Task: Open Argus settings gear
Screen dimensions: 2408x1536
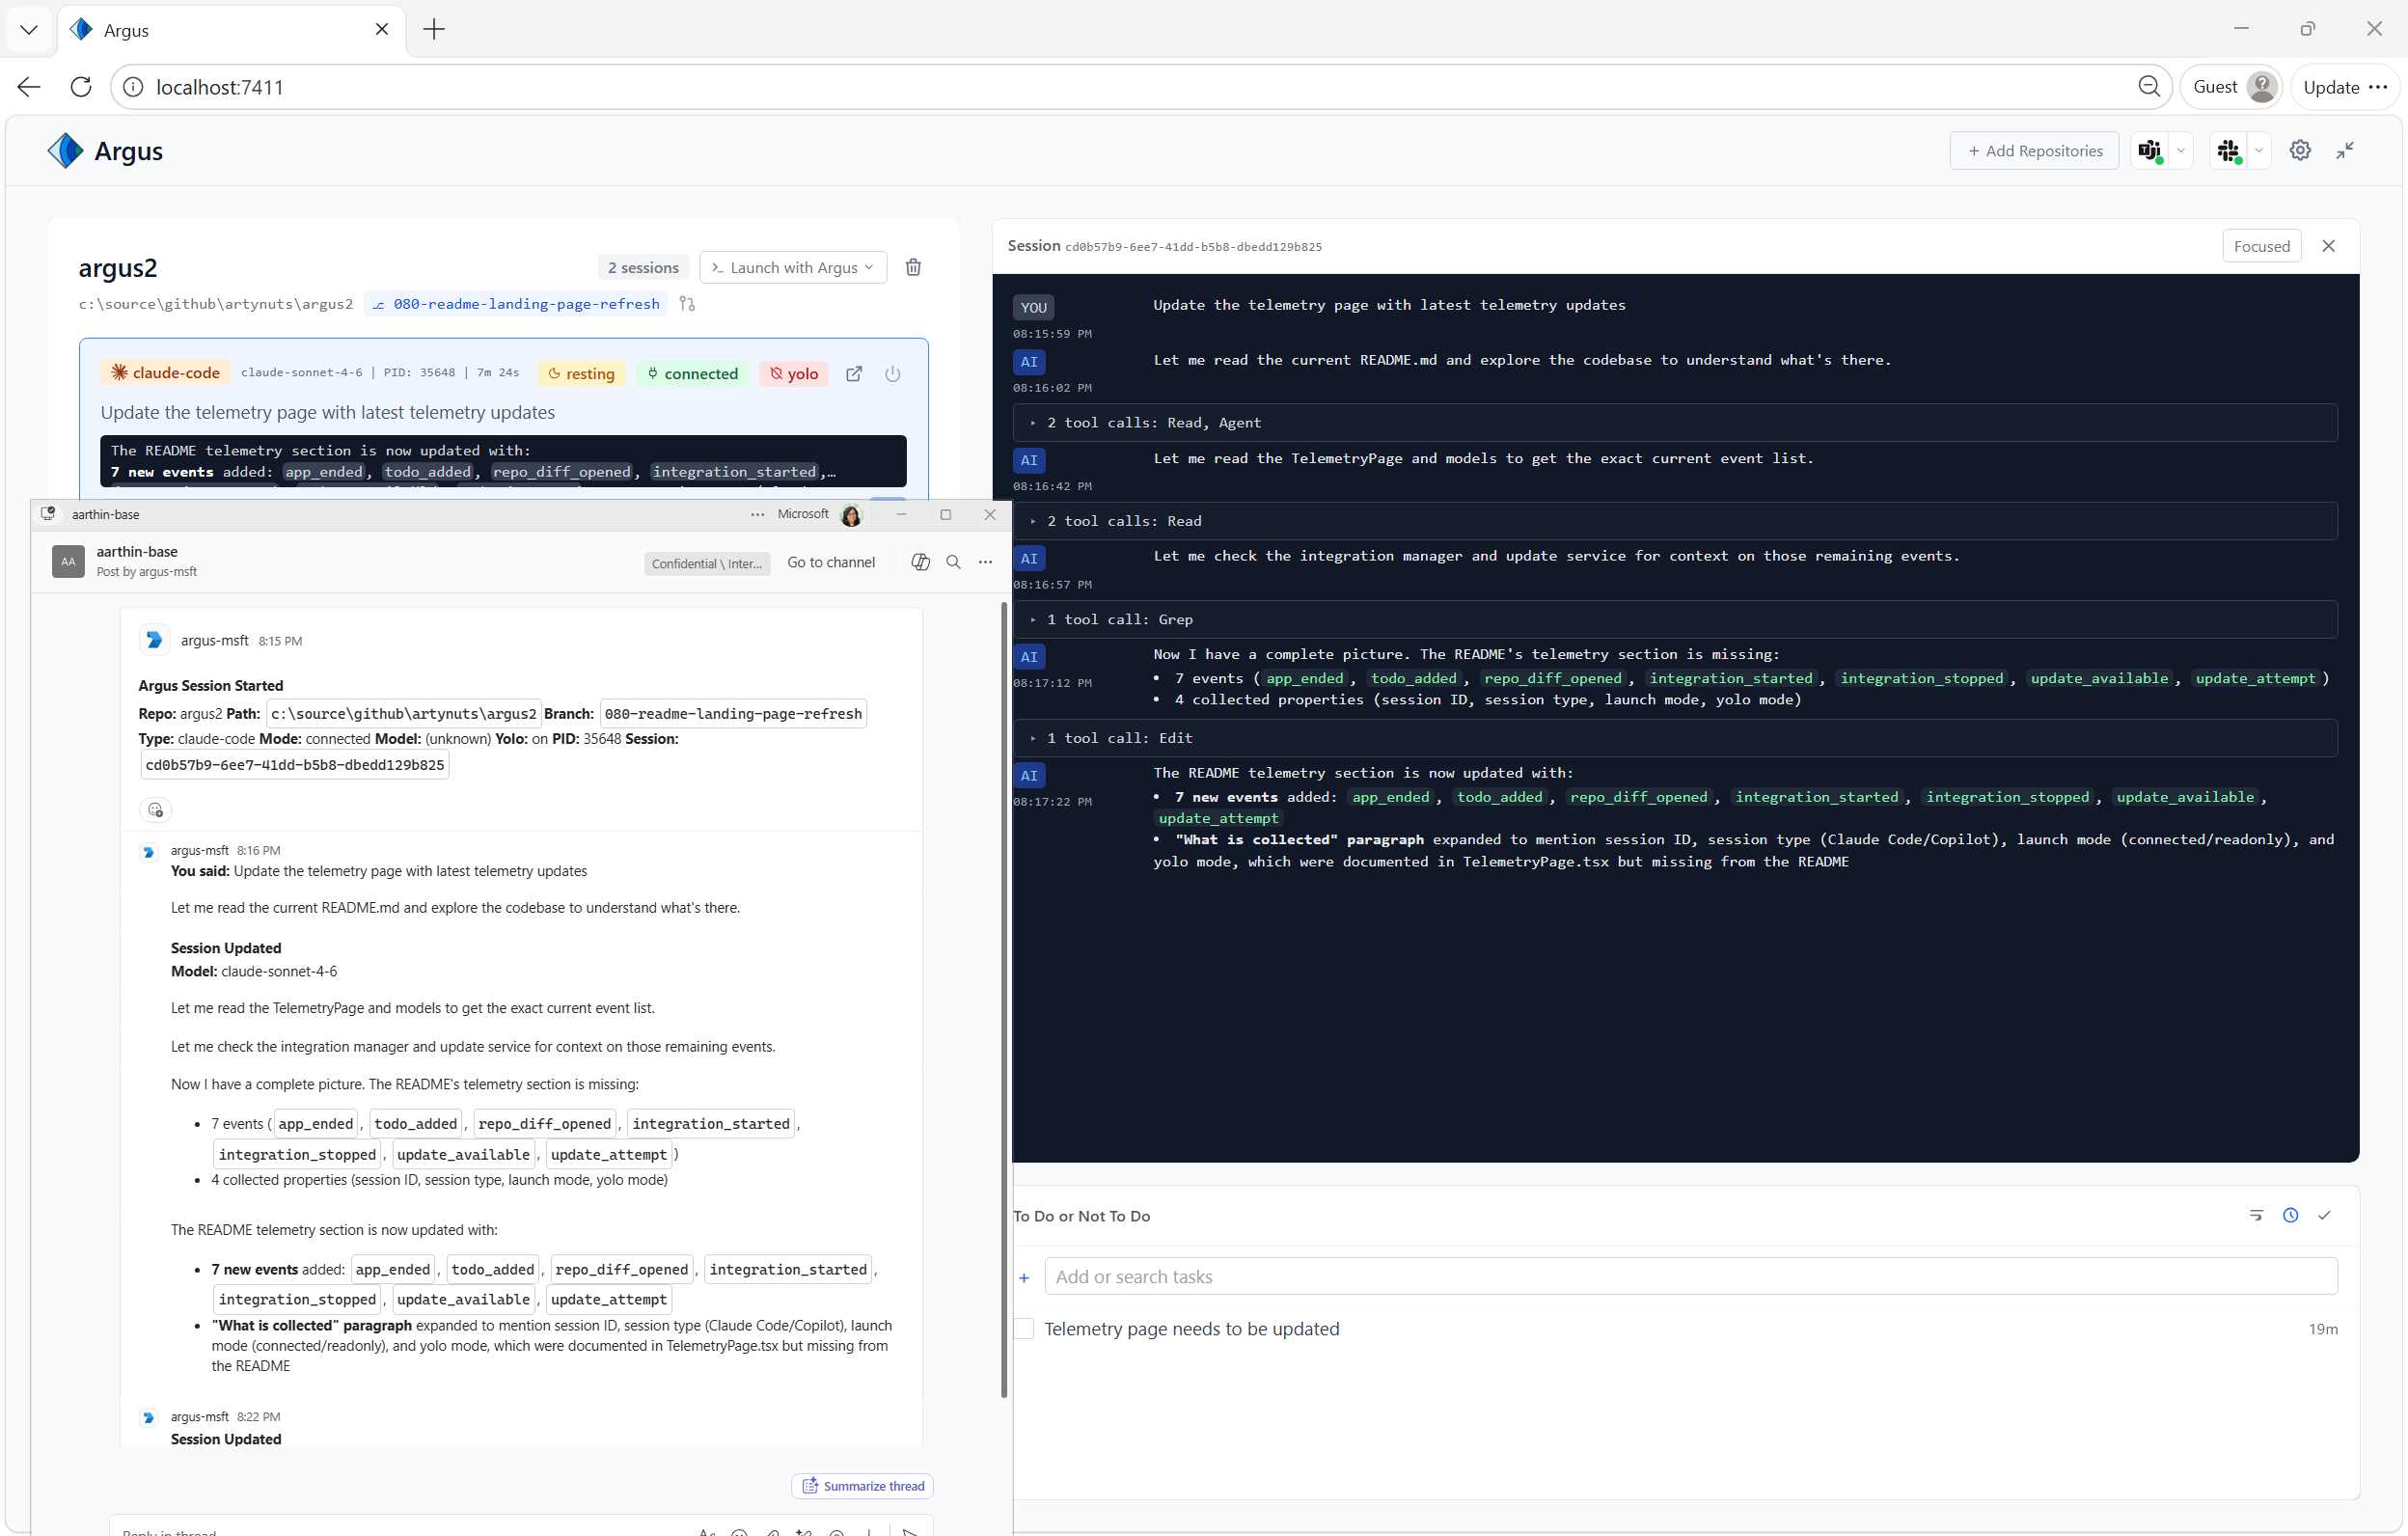Action: pyautogui.click(x=2300, y=151)
